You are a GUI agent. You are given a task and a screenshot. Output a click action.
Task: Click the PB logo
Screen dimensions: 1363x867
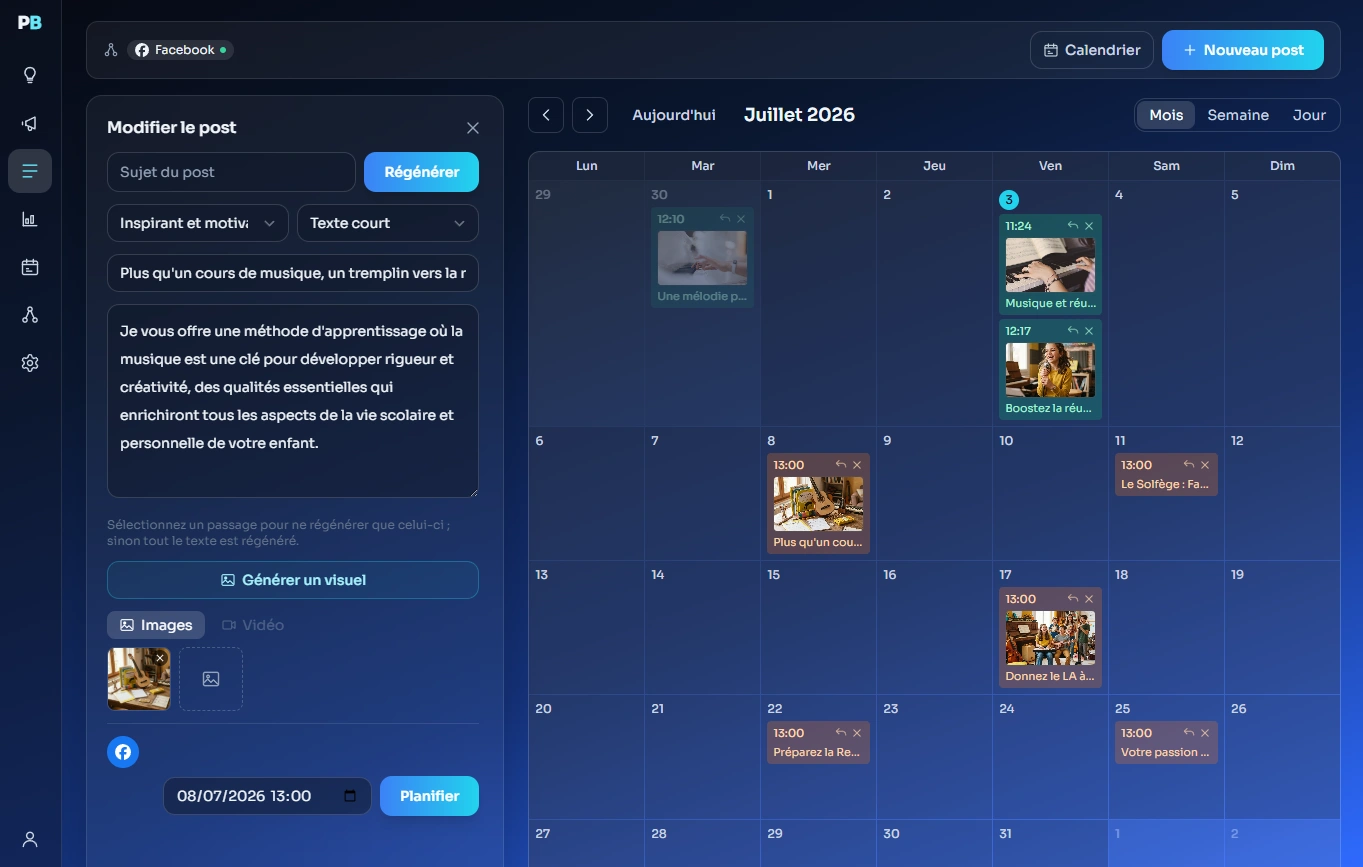(30, 22)
